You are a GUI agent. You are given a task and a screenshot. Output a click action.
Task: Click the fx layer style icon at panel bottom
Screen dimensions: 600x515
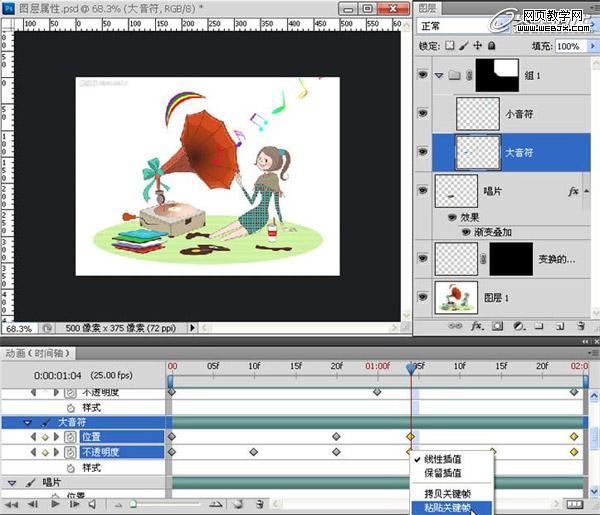click(477, 326)
